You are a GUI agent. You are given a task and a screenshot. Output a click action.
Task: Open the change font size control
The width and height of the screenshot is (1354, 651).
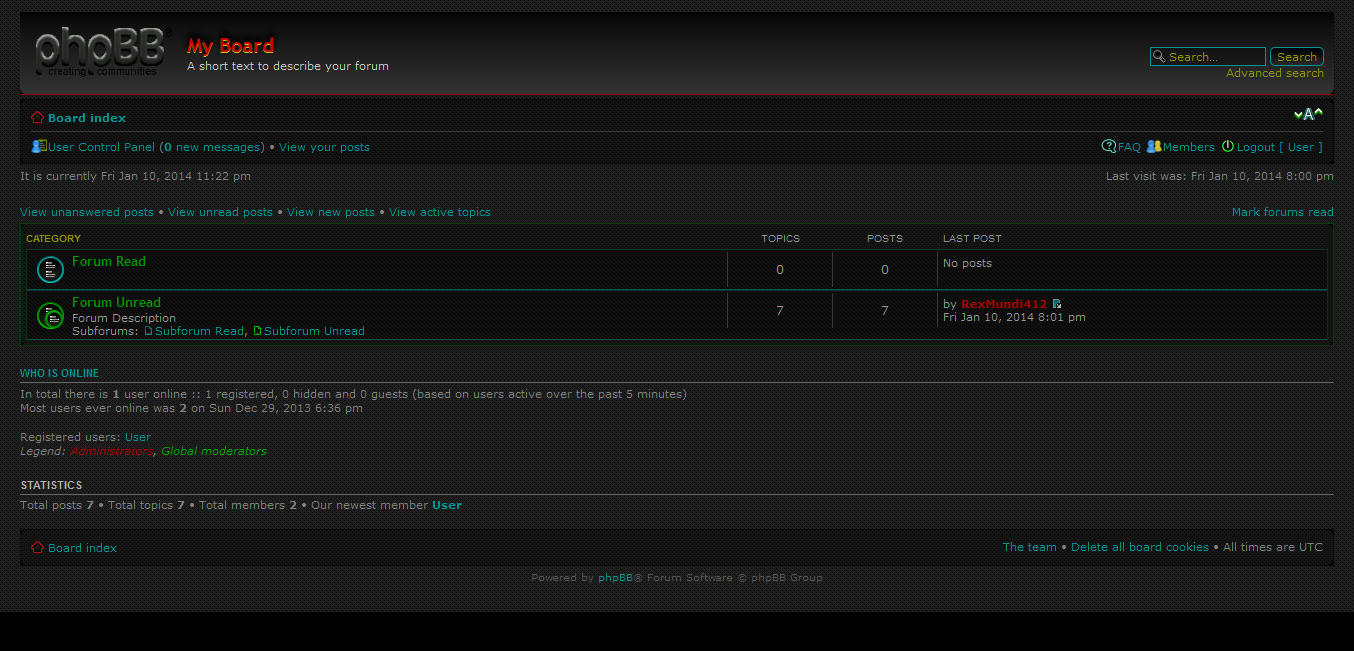click(x=1308, y=114)
